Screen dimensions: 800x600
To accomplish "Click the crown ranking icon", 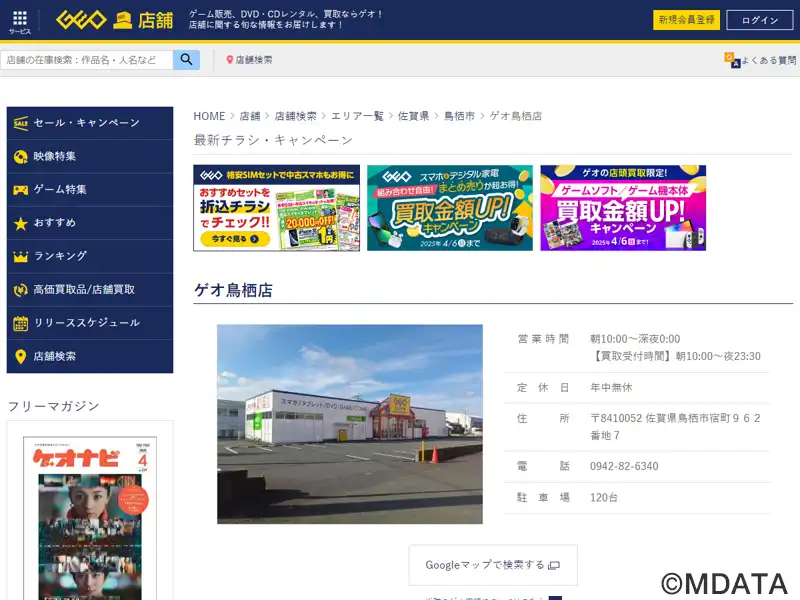I will [x=20, y=257].
